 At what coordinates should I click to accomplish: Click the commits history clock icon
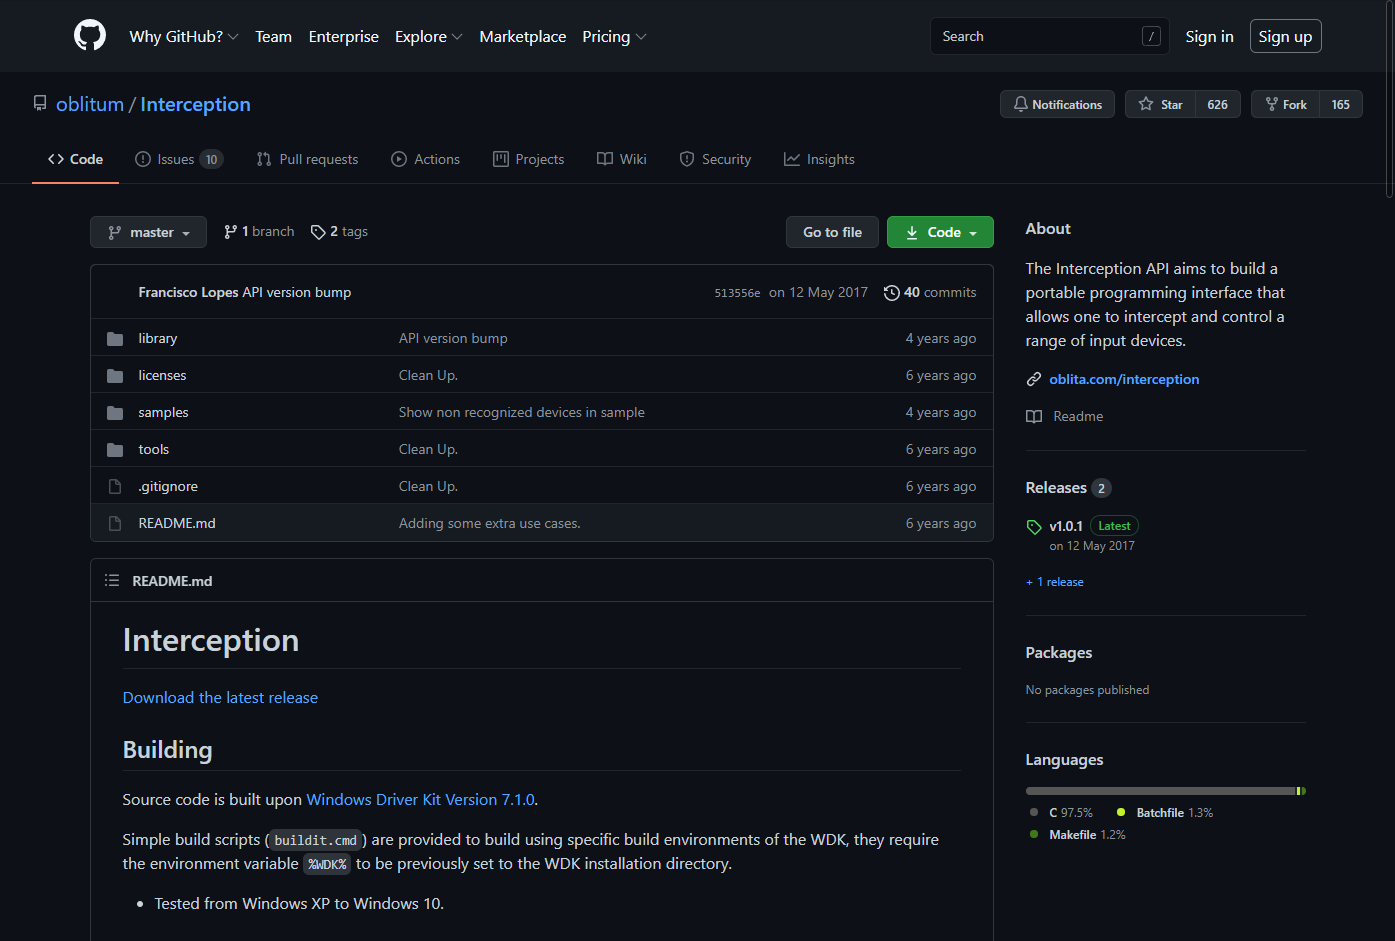point(891,293)
